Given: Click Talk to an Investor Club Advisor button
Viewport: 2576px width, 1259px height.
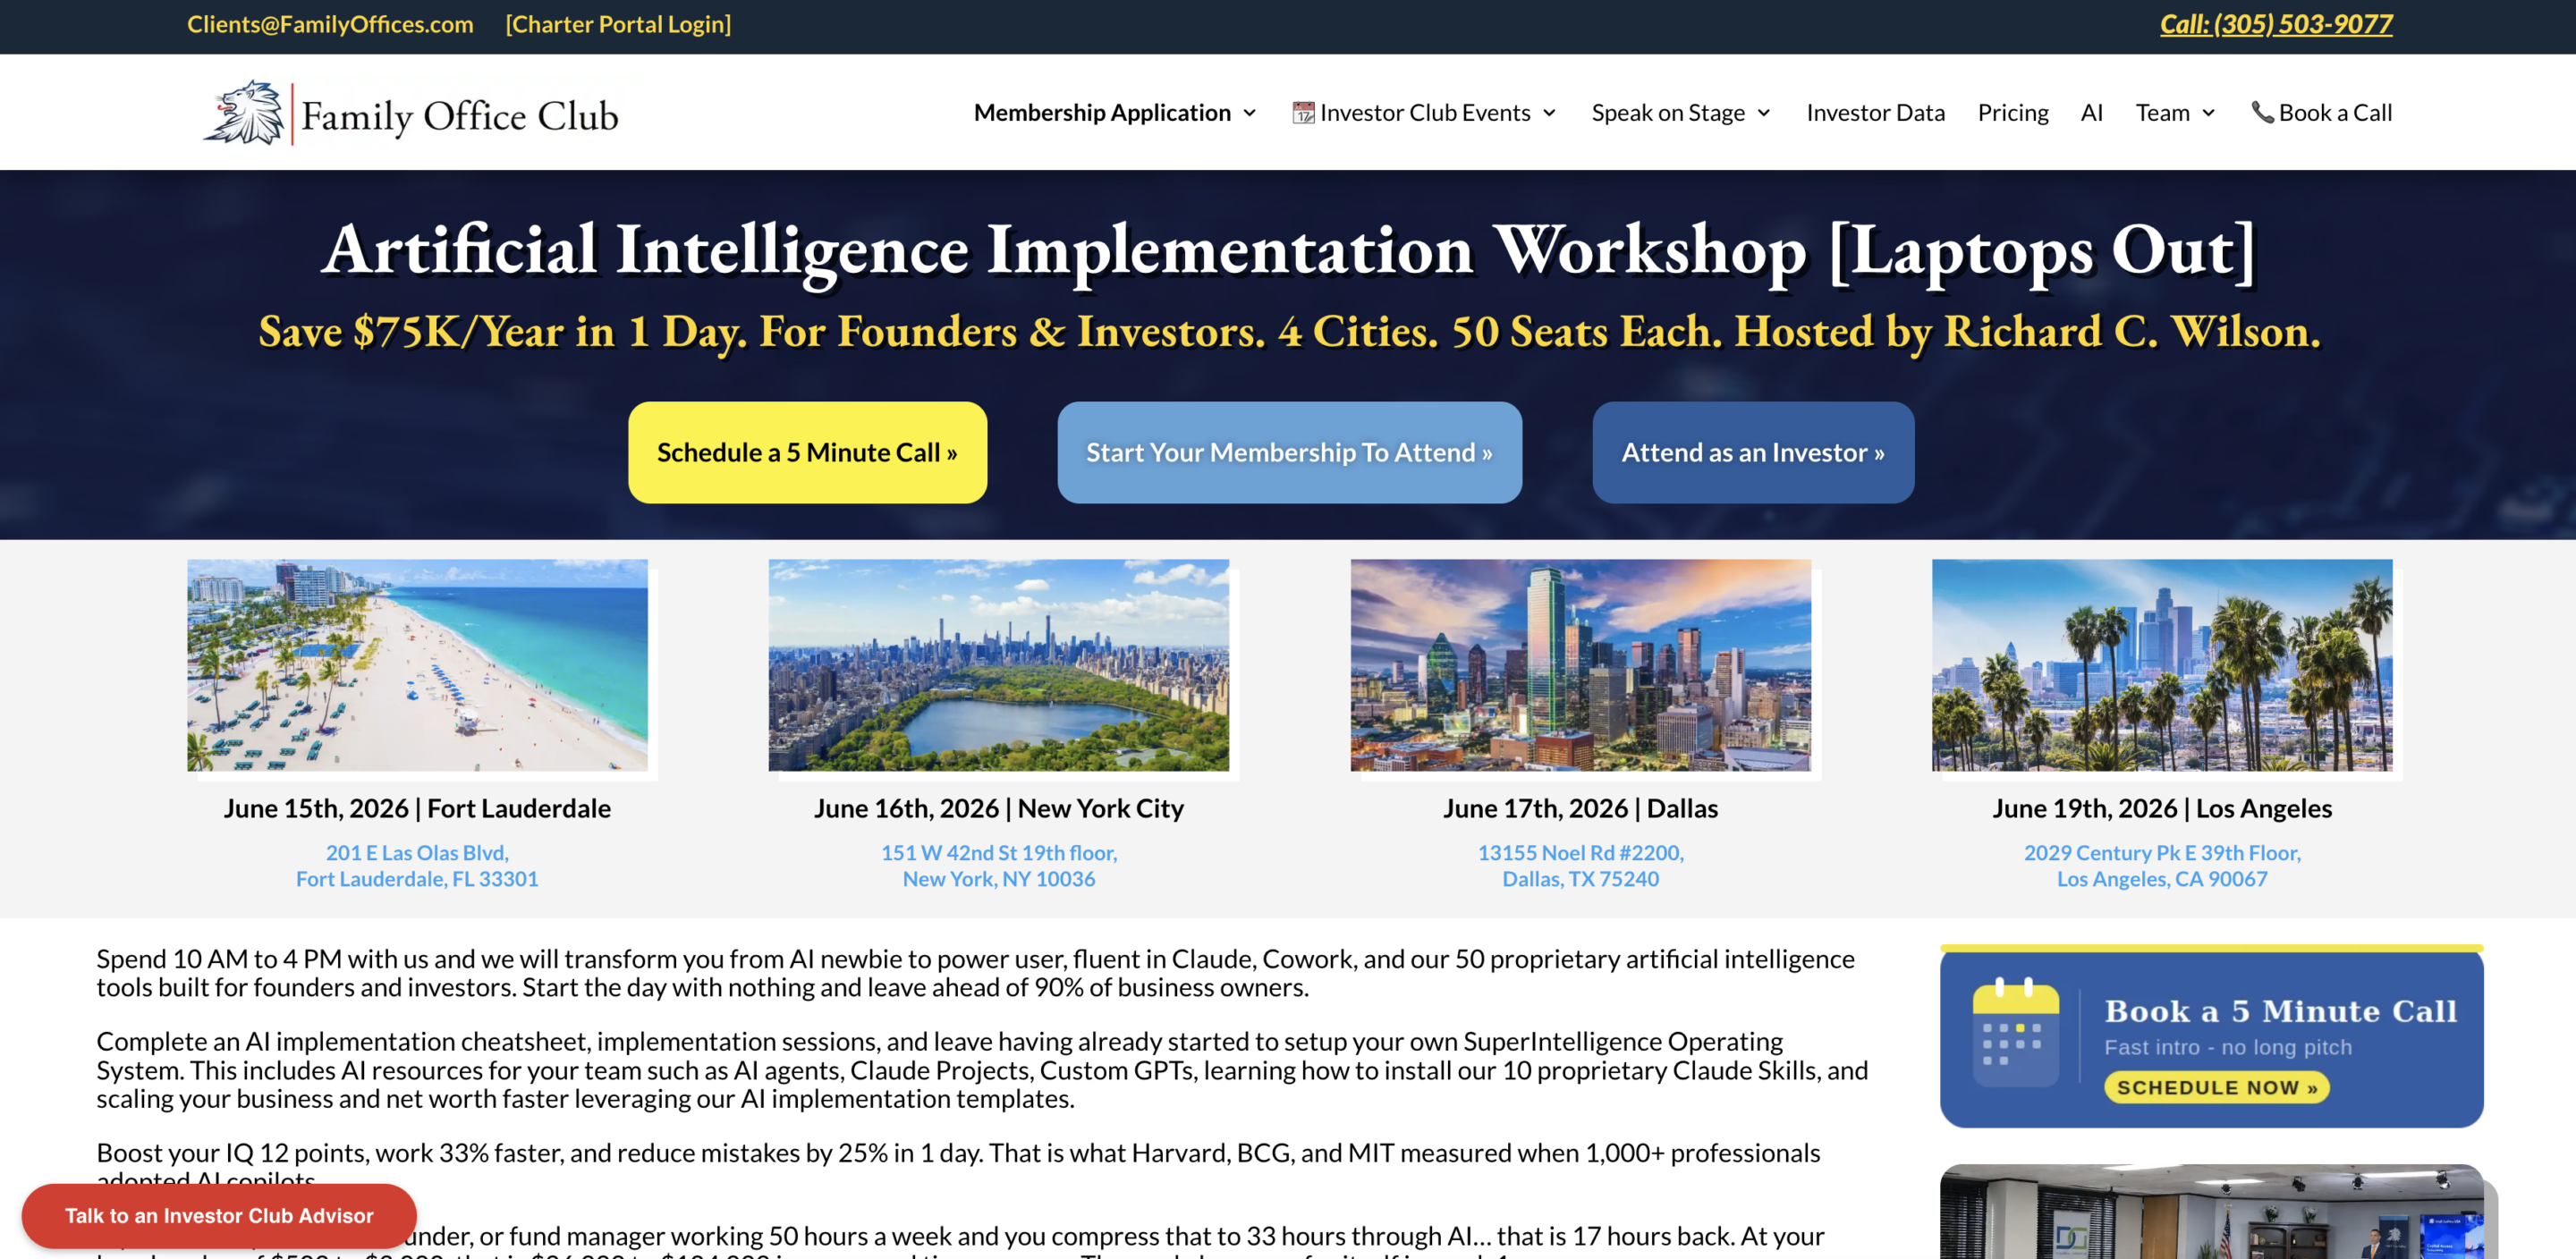Looking at the screenshot, I should pos(219,1215).
